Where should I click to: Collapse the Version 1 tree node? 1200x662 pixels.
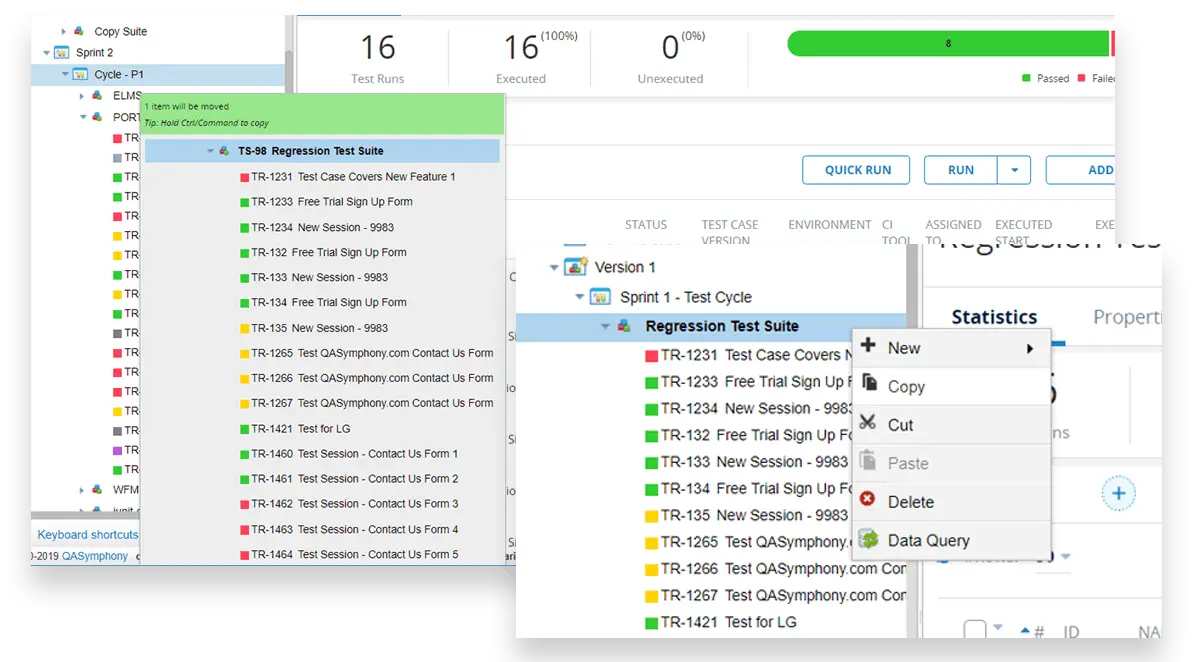coord(554,268)
